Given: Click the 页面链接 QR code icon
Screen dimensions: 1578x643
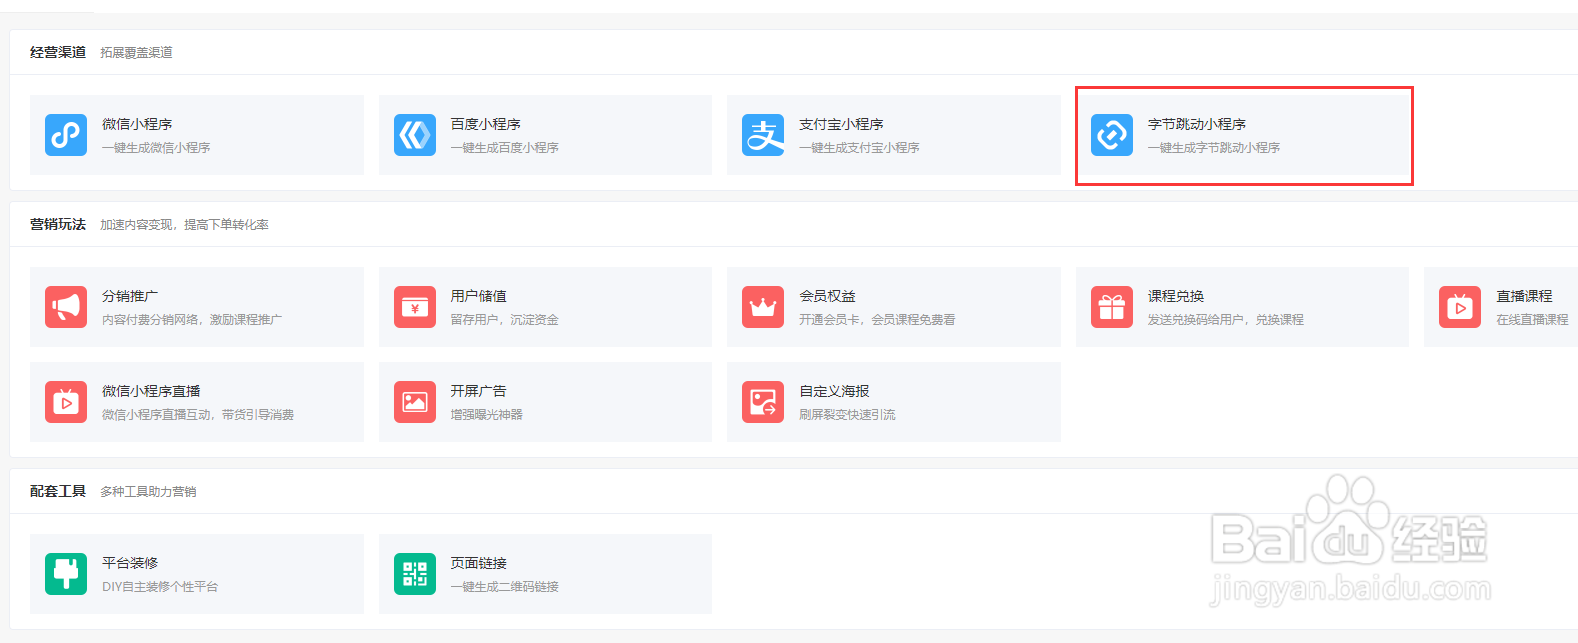Looking at the screenshot, I should click(415, 574).
